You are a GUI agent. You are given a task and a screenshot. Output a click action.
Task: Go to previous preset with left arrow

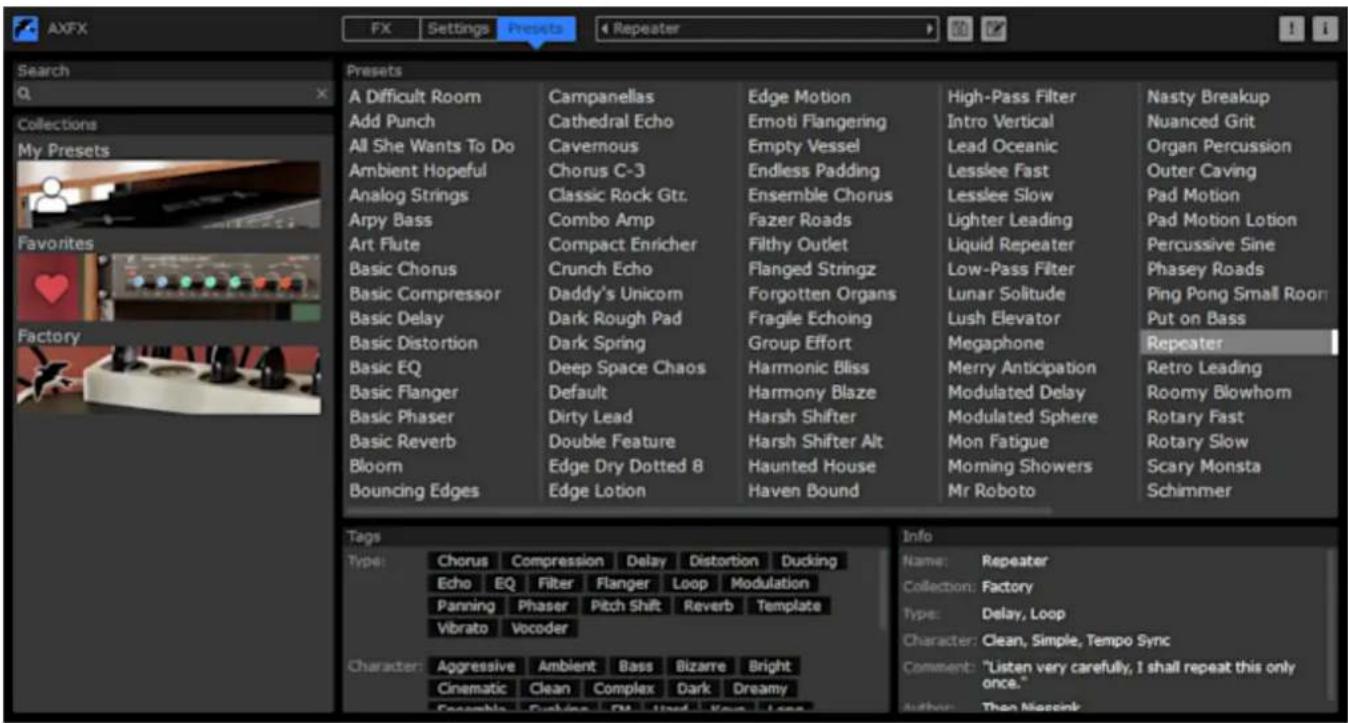tap(605, 30)
